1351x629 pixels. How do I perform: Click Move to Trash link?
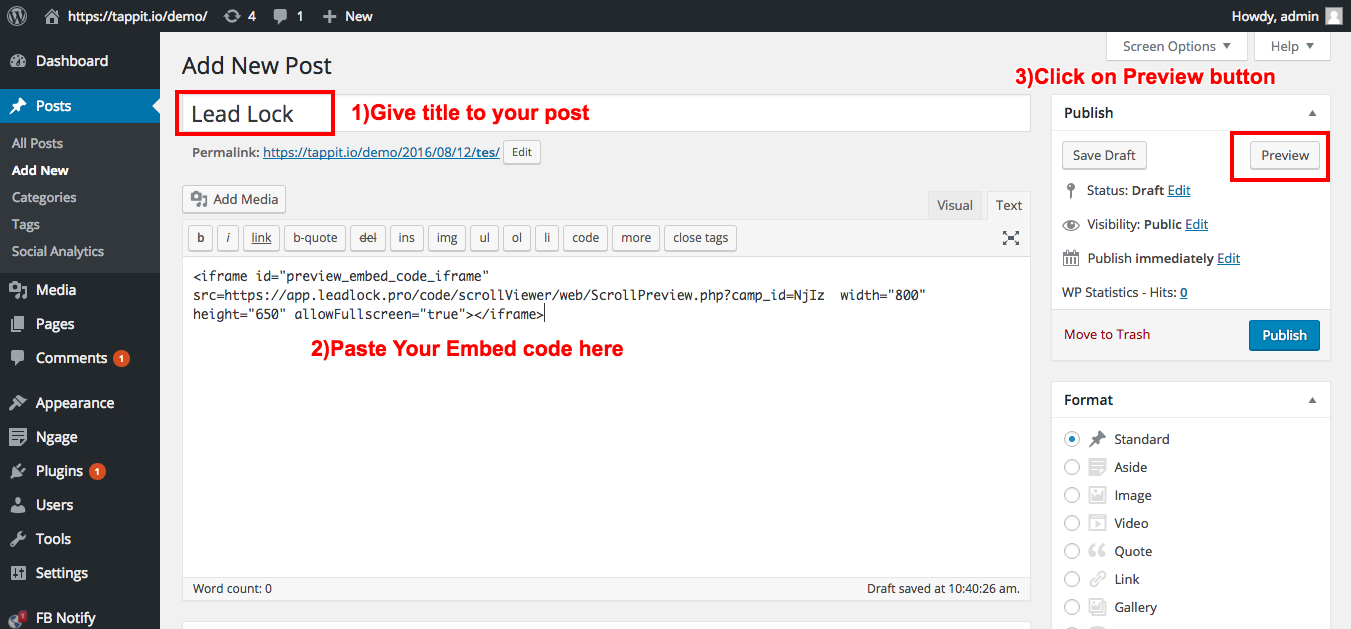(x=1107, y=334)
